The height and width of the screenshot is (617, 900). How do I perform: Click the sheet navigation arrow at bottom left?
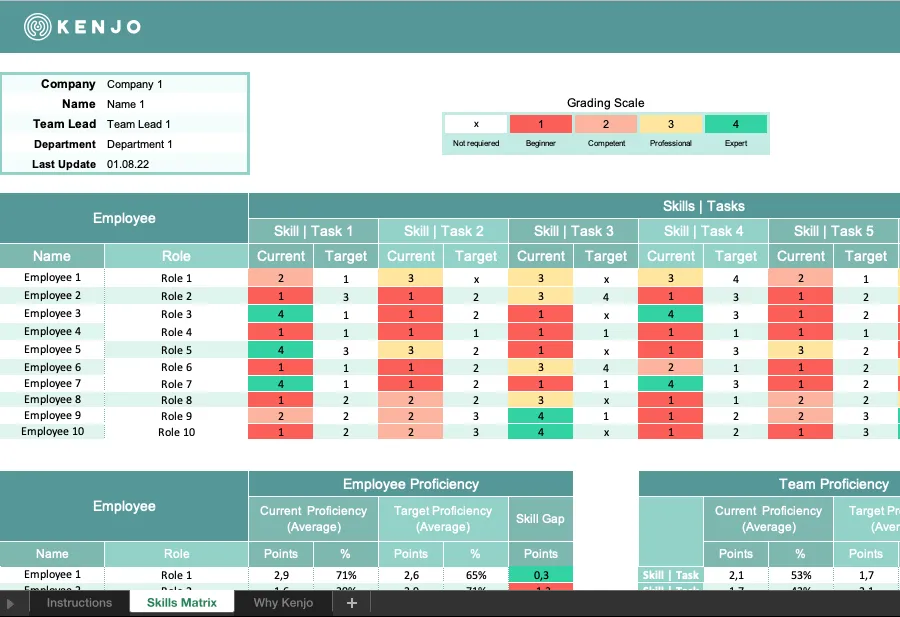pyautogui.click(x=10, y=603)
